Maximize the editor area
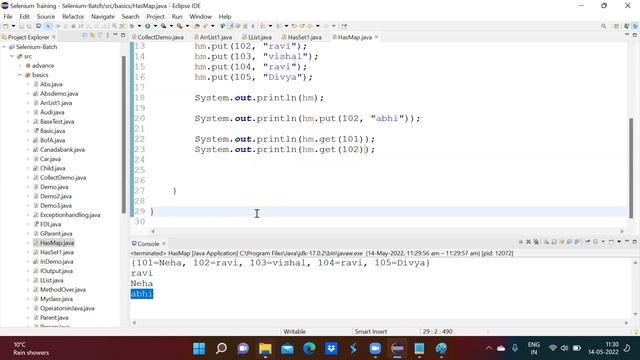 click(634, 36)
